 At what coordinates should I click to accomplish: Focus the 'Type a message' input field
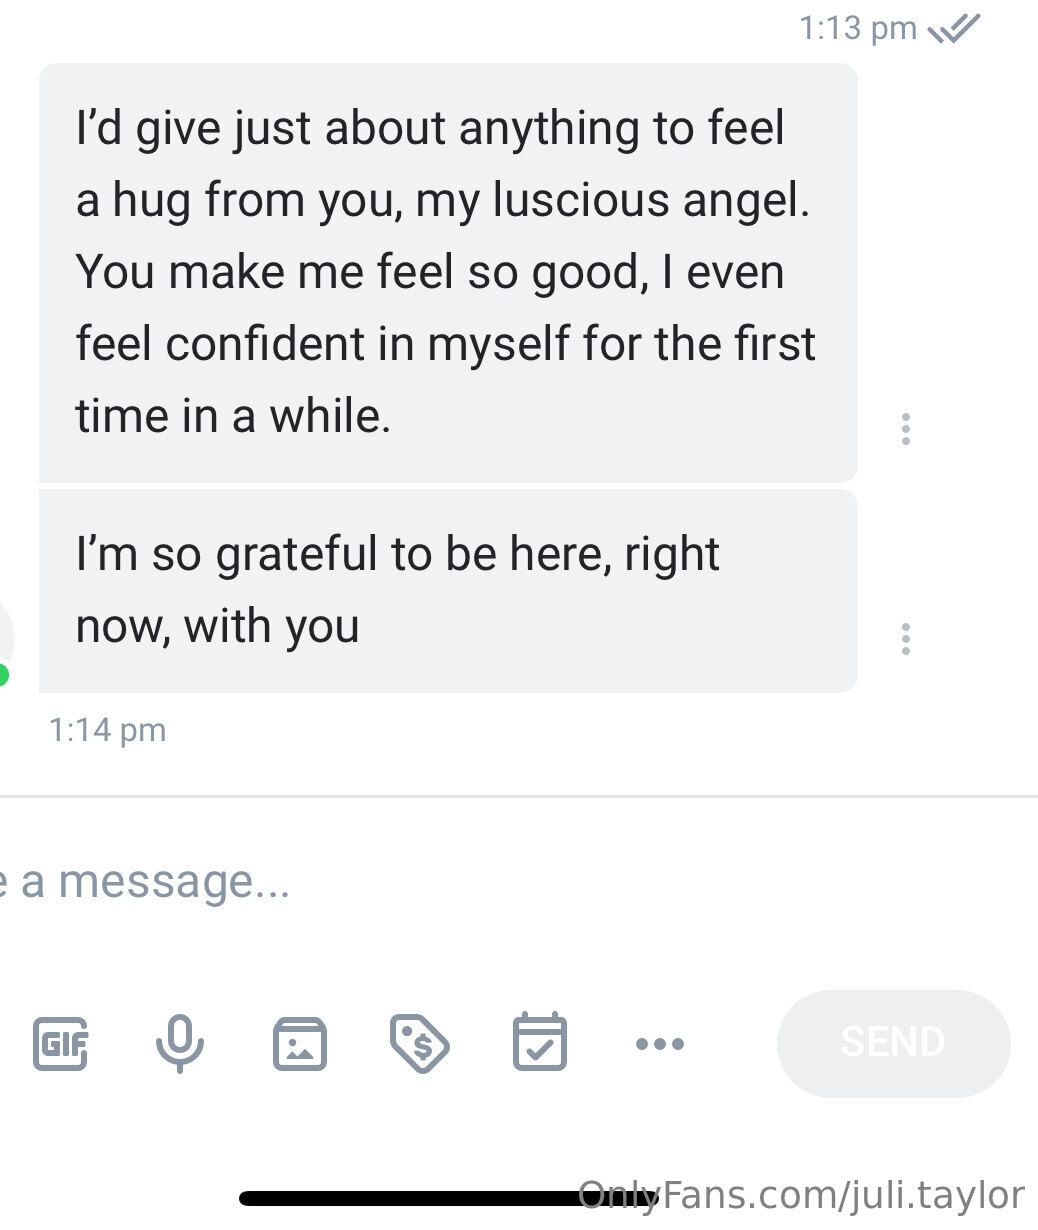[x=400, y=882]
